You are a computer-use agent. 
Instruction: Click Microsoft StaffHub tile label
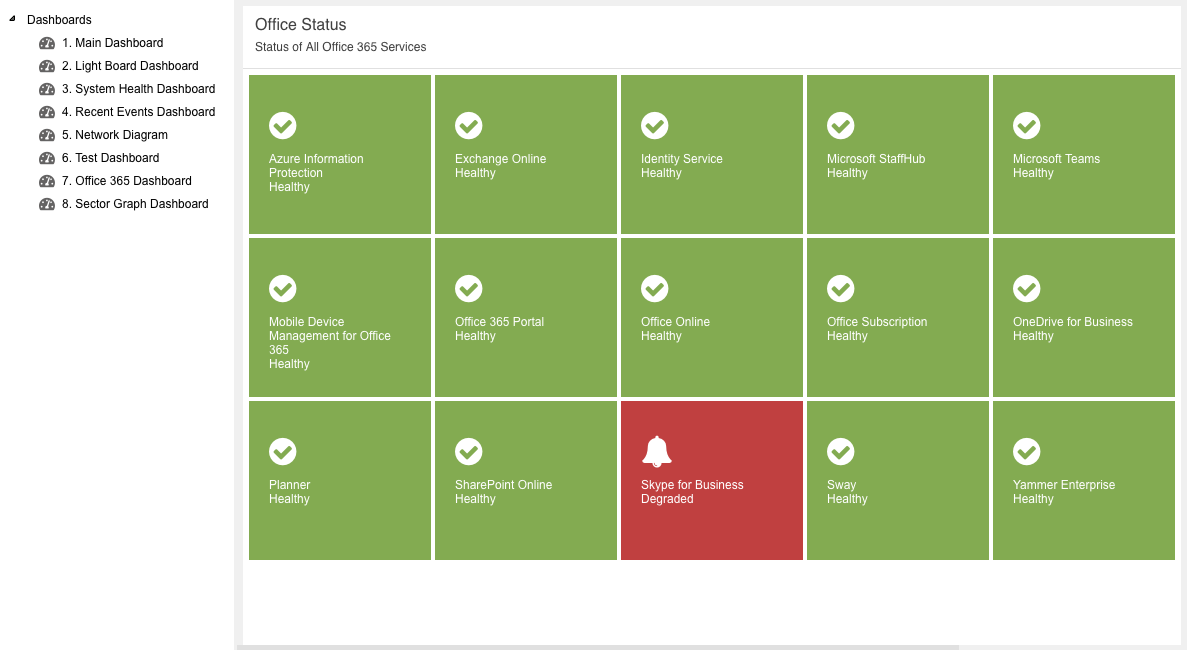click(x=876, y=159)
